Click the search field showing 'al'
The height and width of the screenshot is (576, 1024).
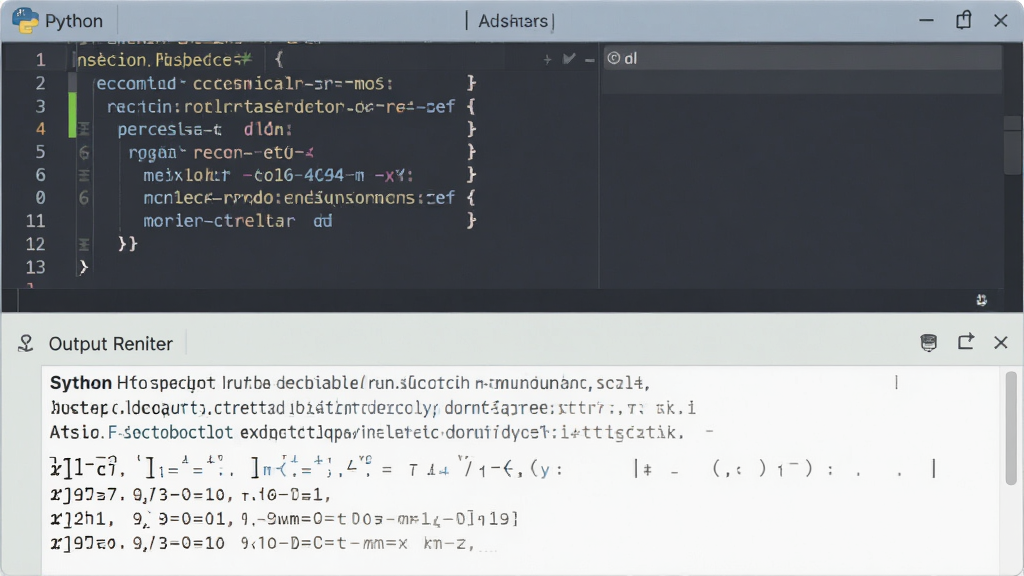[802, 58]
